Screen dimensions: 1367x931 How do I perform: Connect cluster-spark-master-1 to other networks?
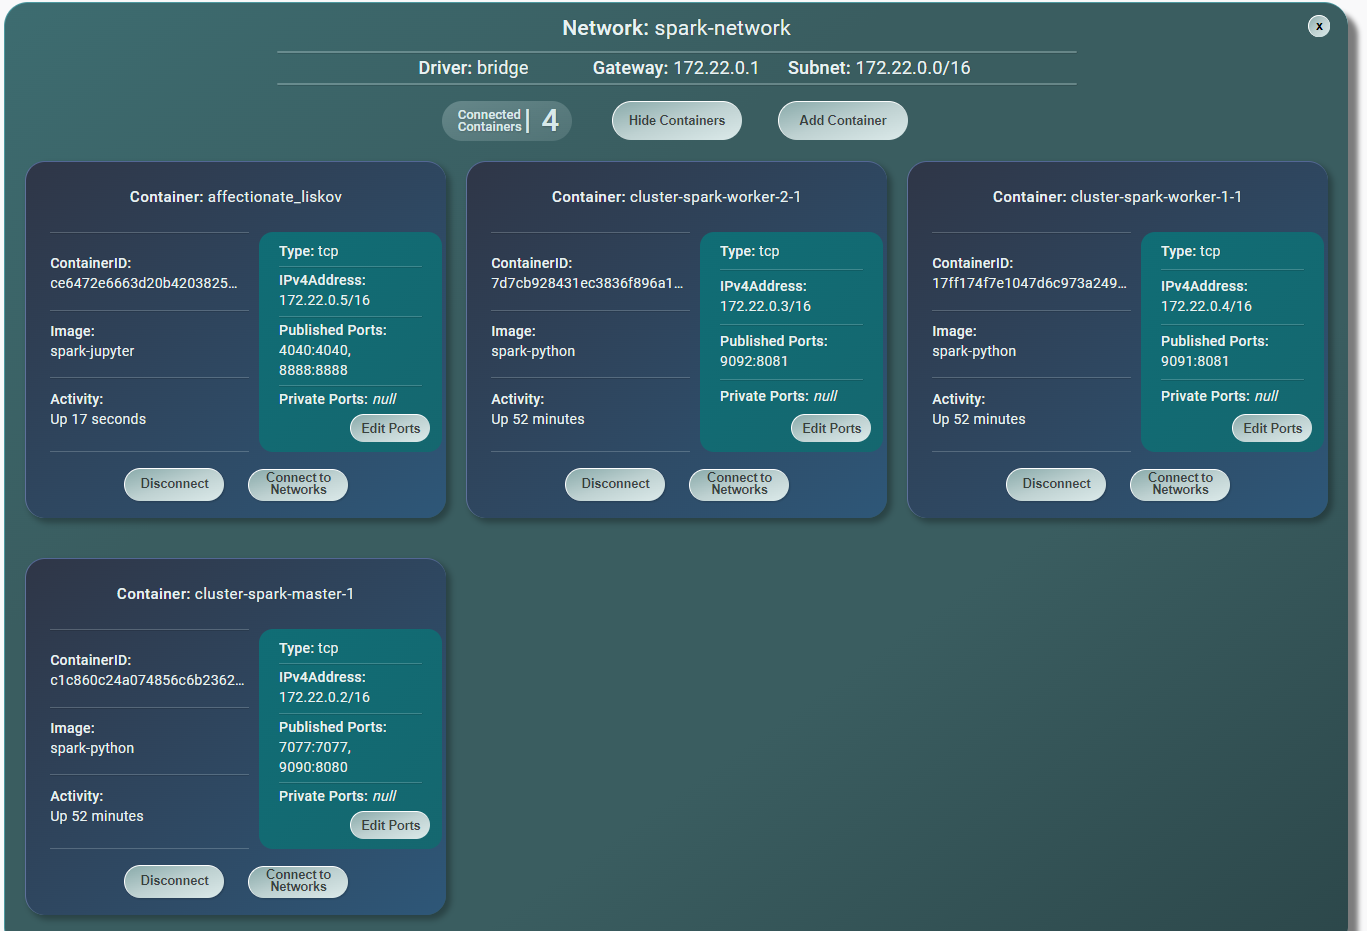[x=298, y=881]
